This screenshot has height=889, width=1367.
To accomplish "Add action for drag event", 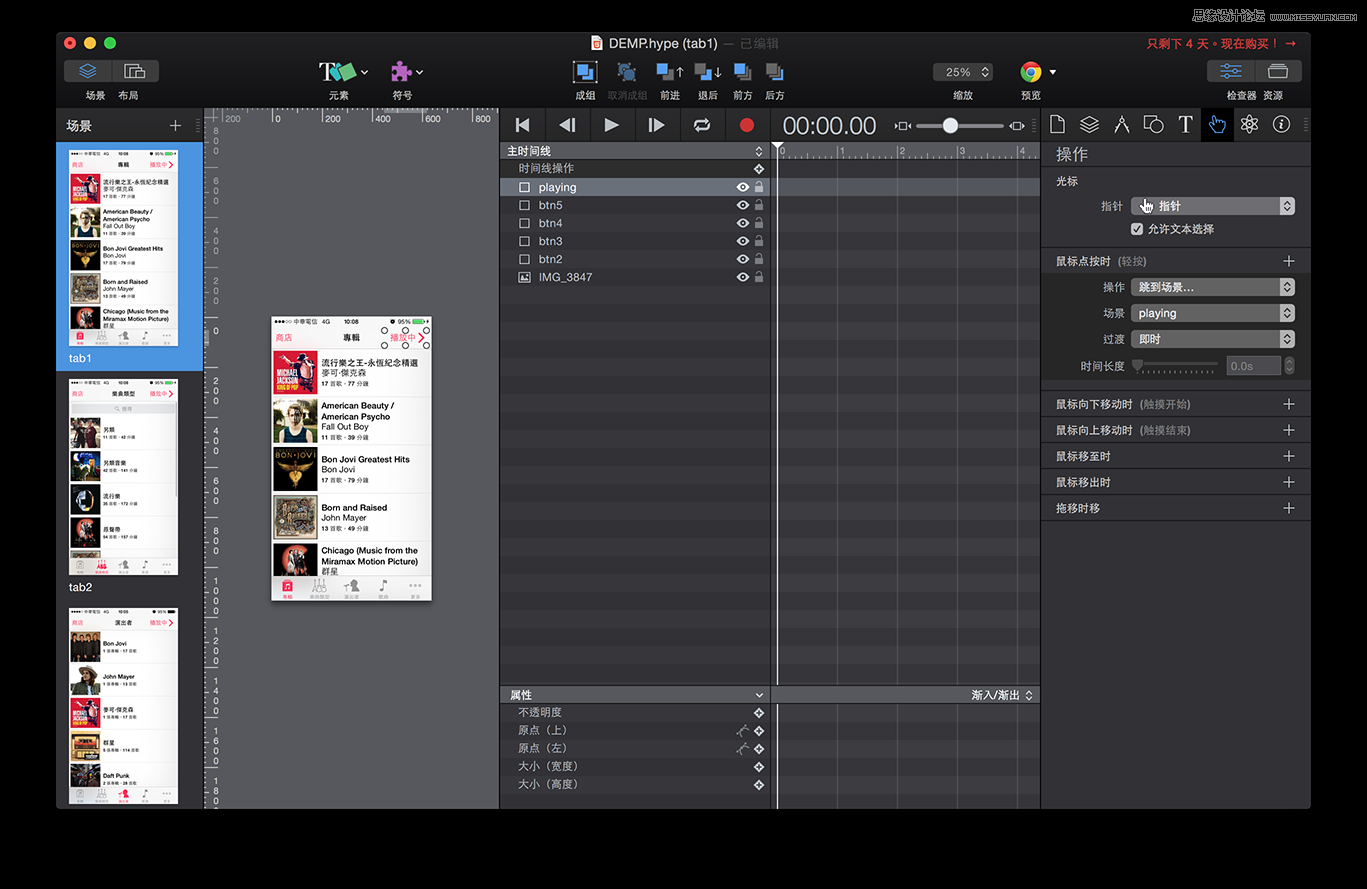I will 1289,508.
